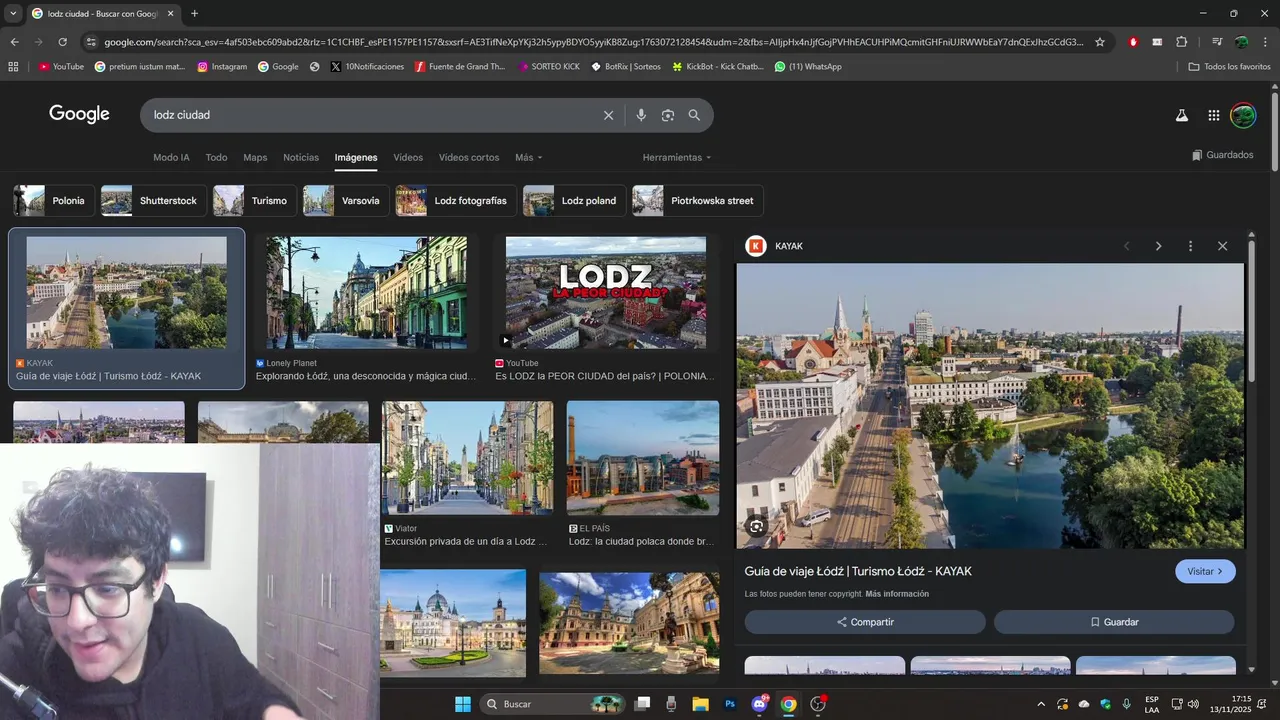Expand the Herramientas dropdown

tap(677, 157)
